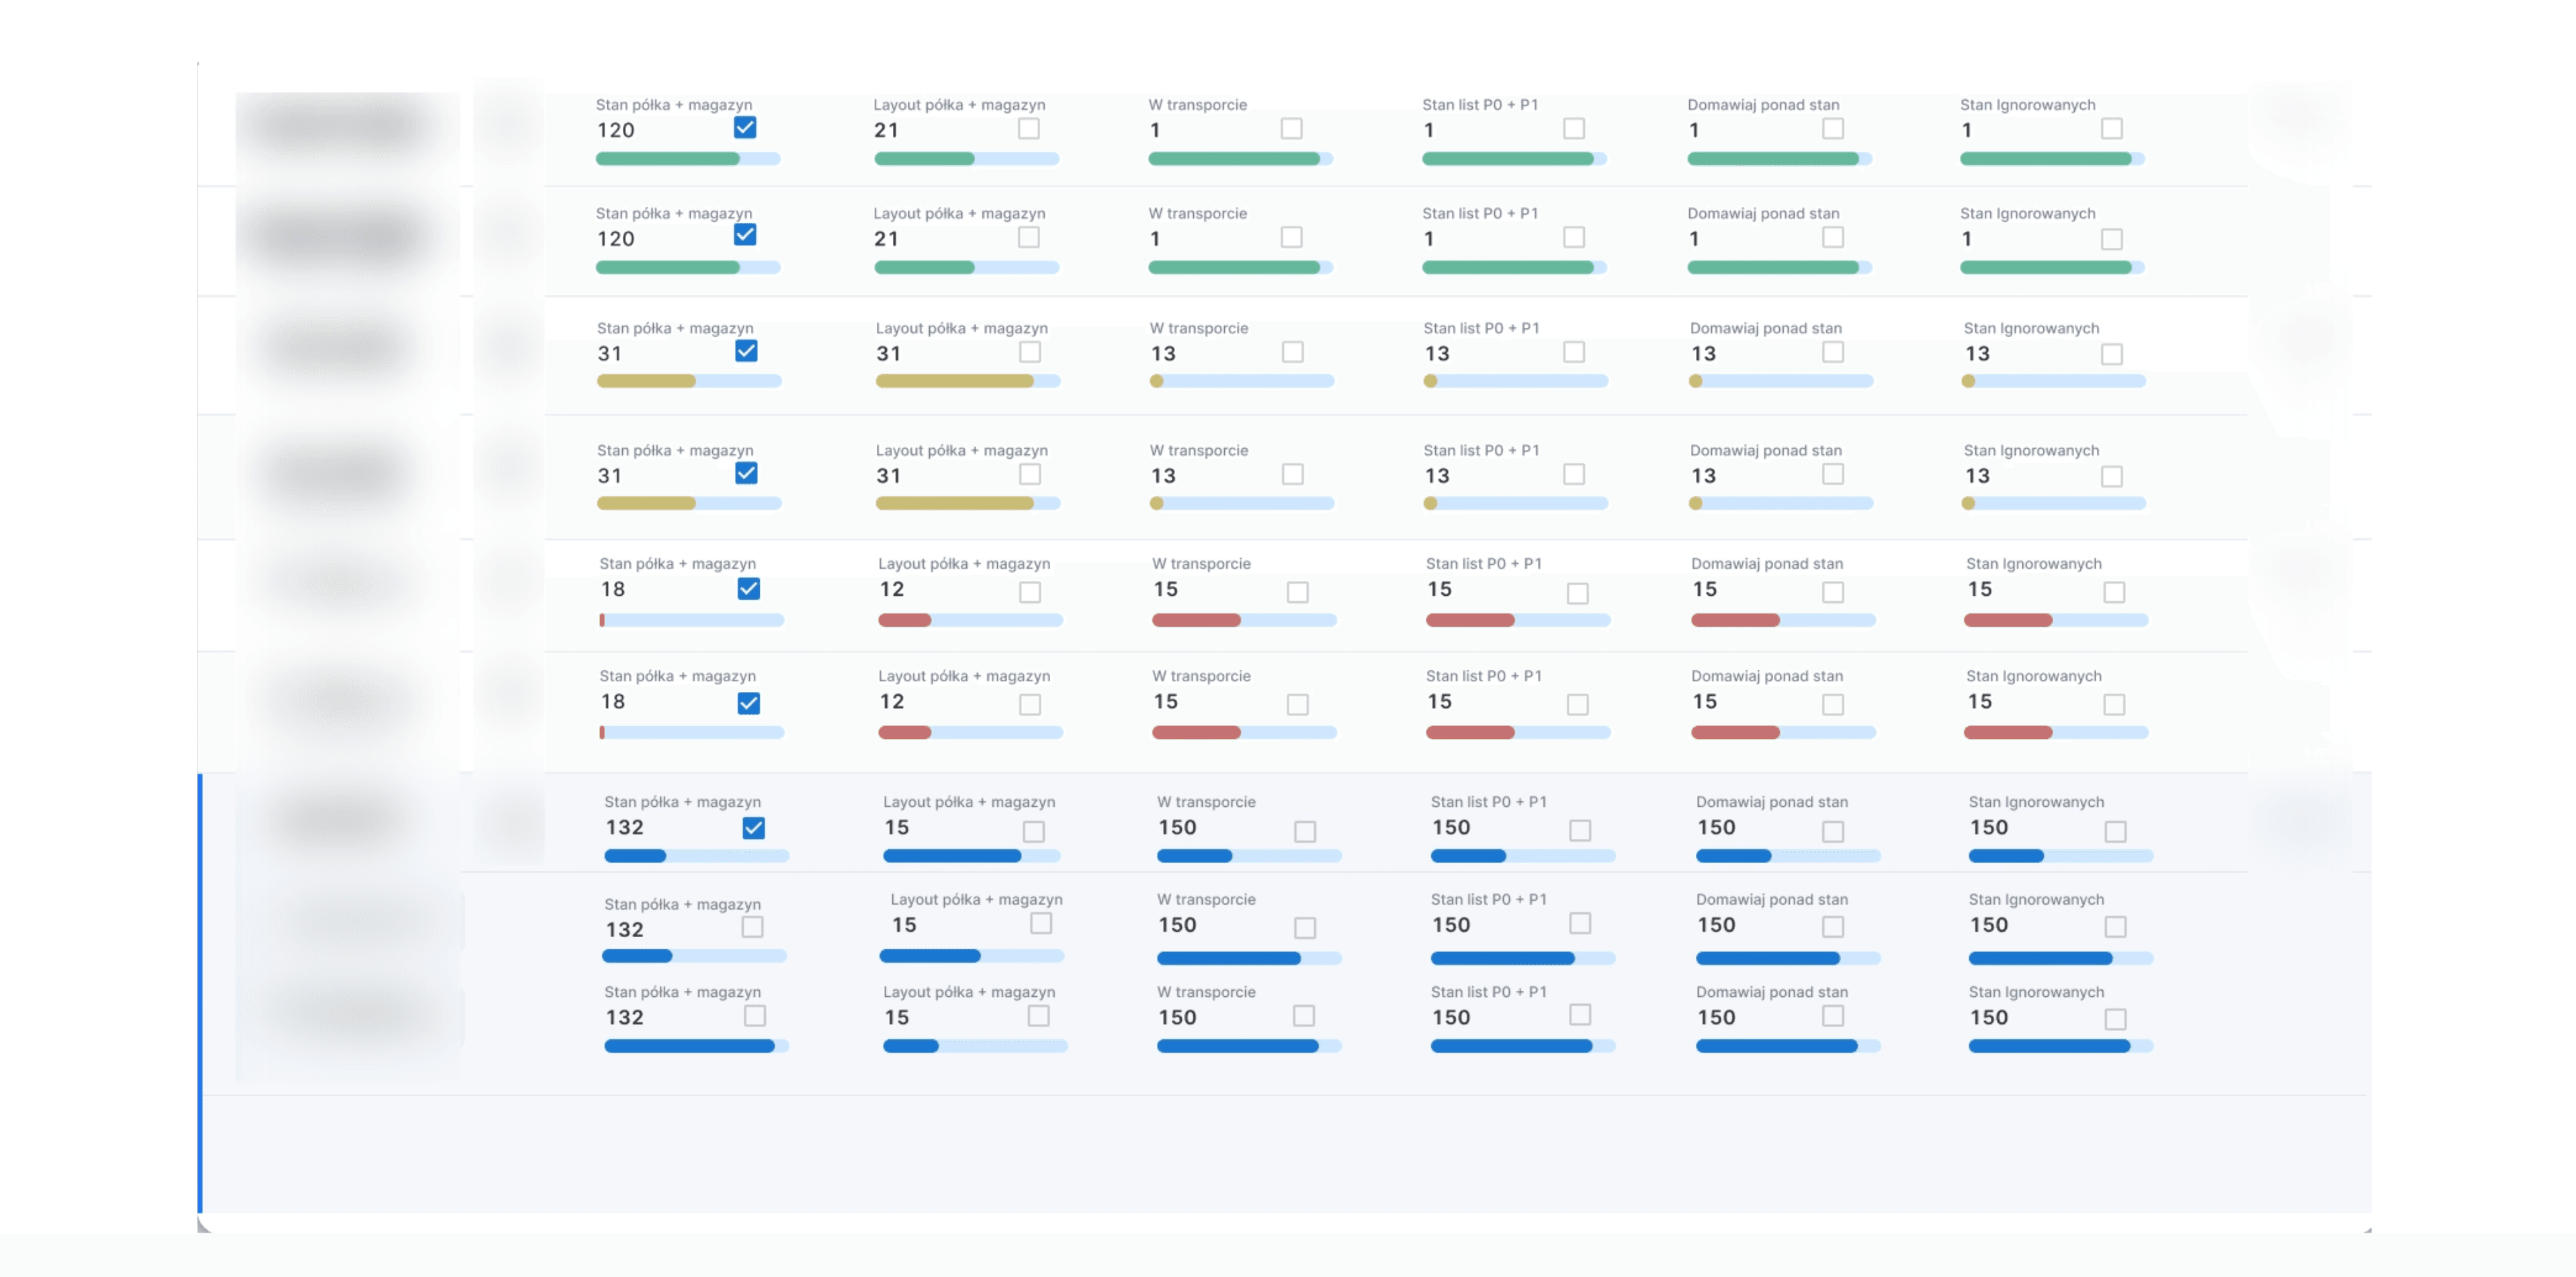The image size is (2576, 1277).
Task: Uncheck Stan półka + magazyn in second 120 row
Action: (745, 235)
